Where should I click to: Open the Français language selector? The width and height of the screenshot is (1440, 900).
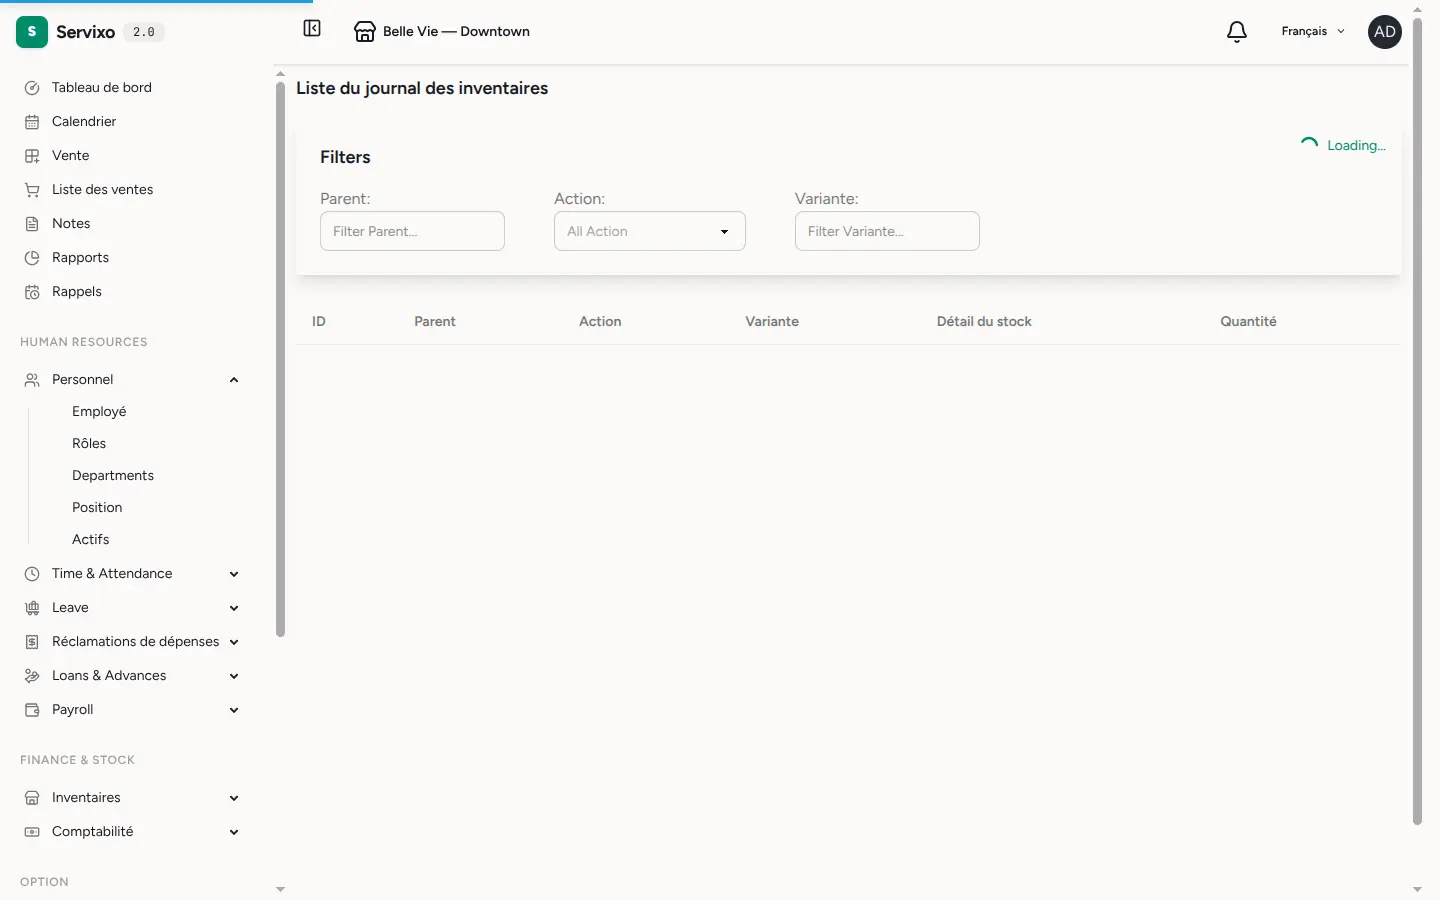point(1313,32)
